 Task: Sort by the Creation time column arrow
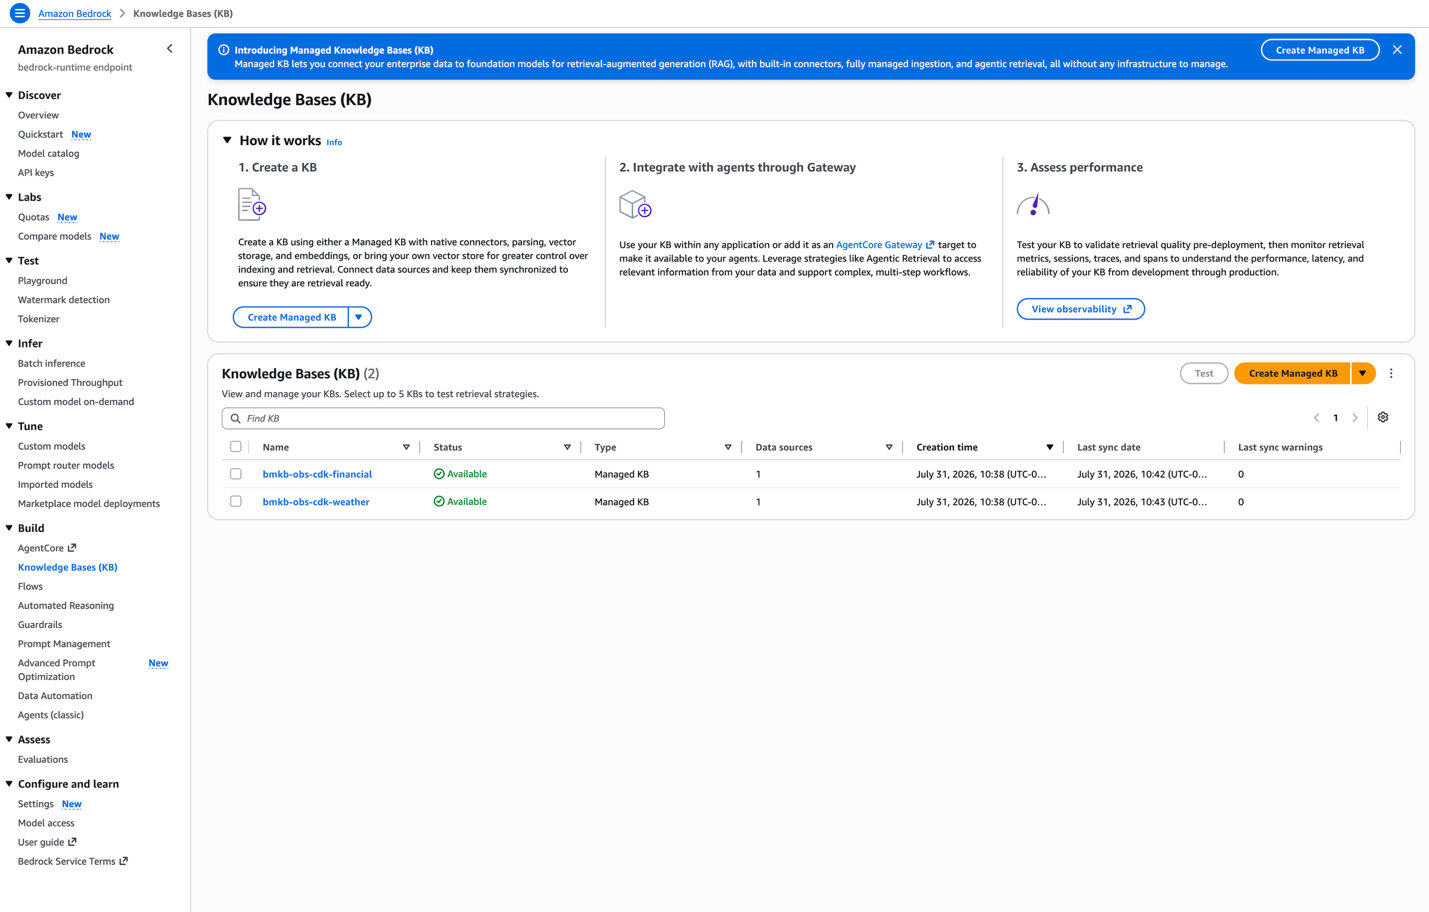click(x=1050, y=448)
